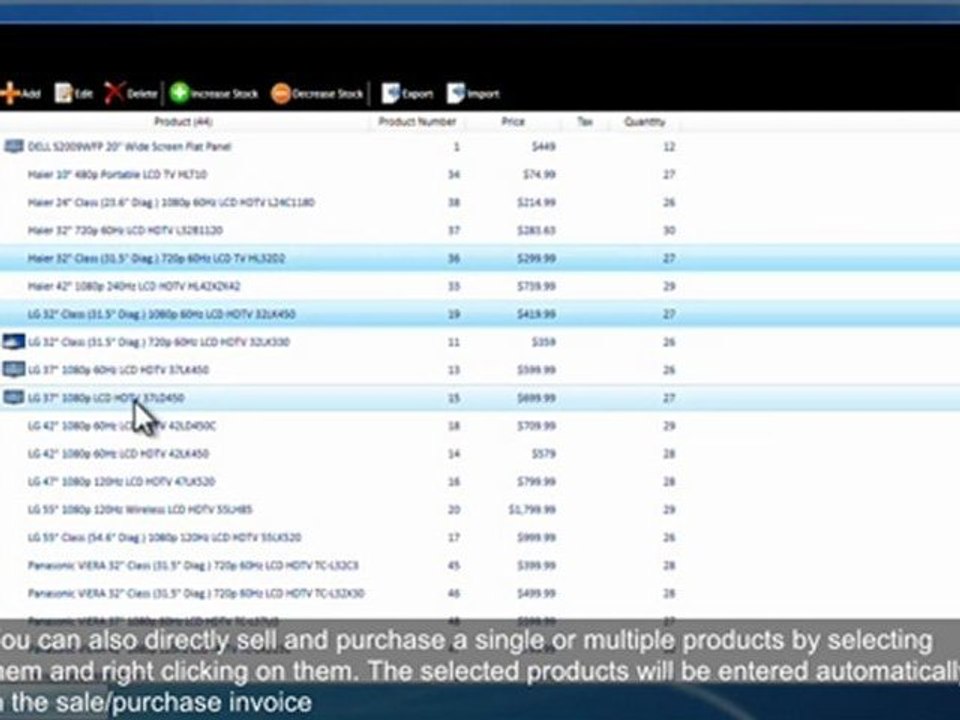Select Panasonic VIERA 32" TC-L32X30 product
960x720 pixels.
pos(196,593)
